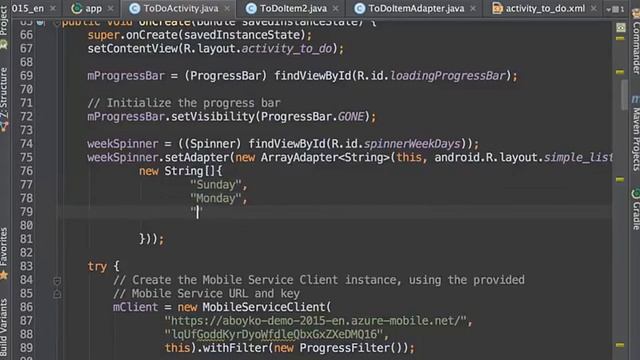Click "// Initialize the progress bar" comment
640x360 pixels.
184,103
